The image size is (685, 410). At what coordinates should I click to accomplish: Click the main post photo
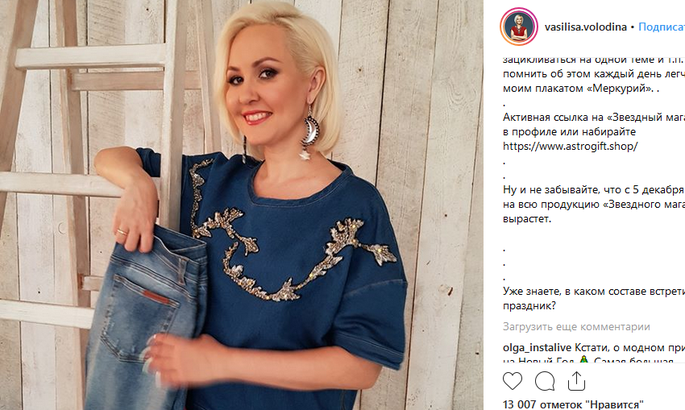coord(242,205)
